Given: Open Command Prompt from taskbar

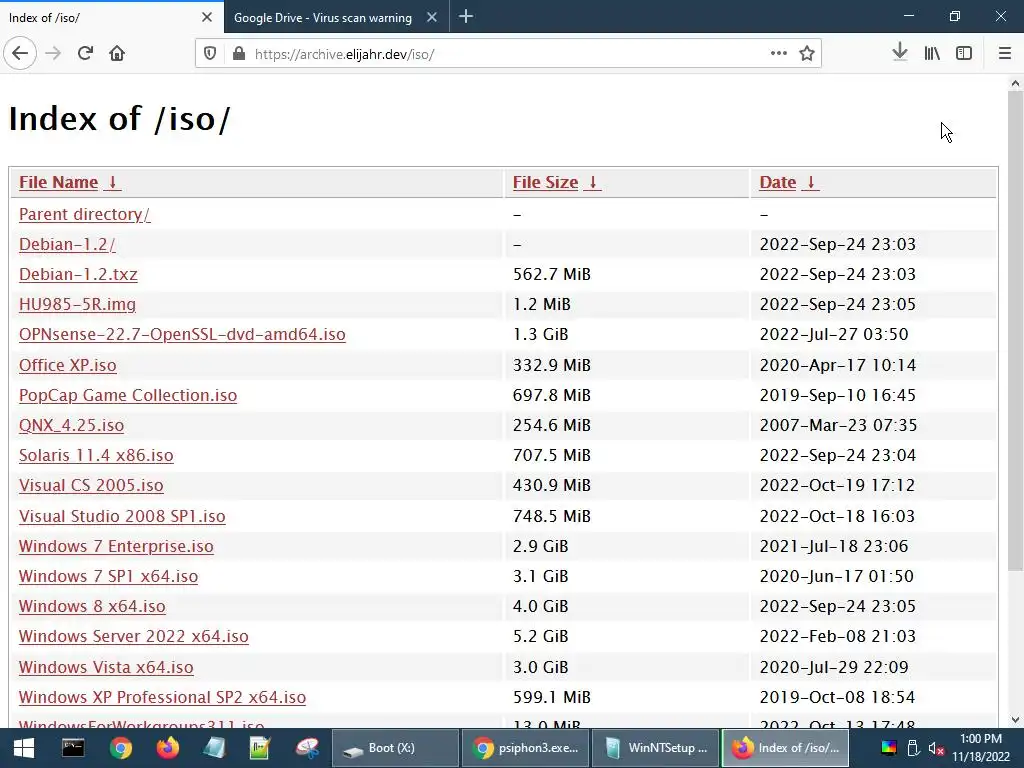Looking at the screenshot, I should tap(72, 748).
